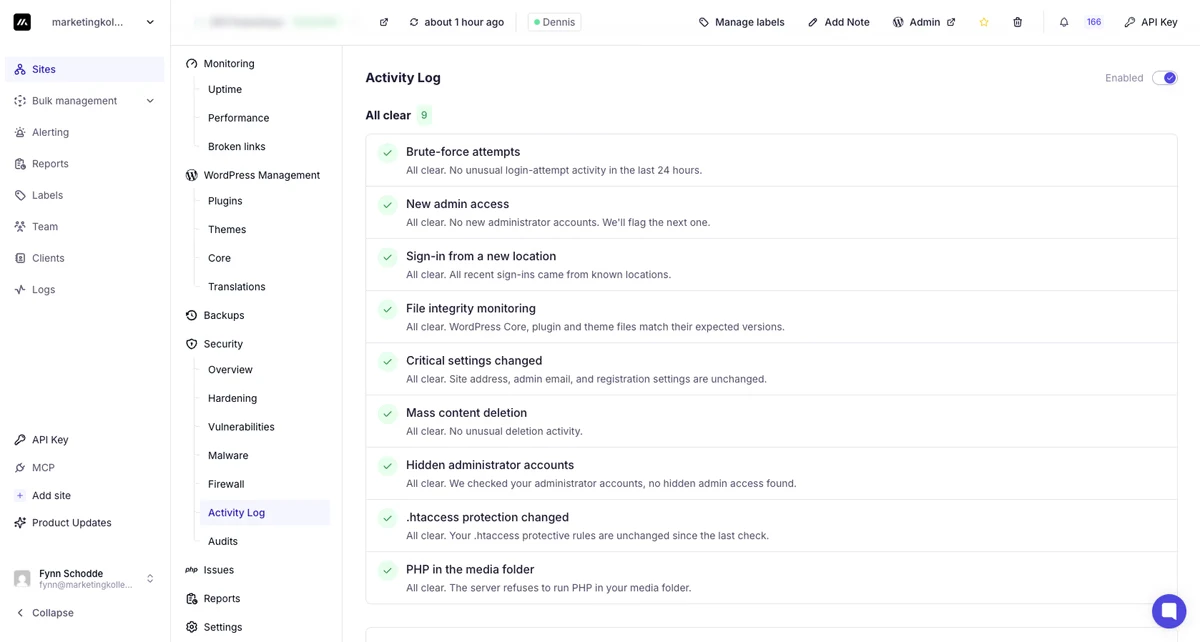View Logs in the main sidebar

tap(85, 289)
